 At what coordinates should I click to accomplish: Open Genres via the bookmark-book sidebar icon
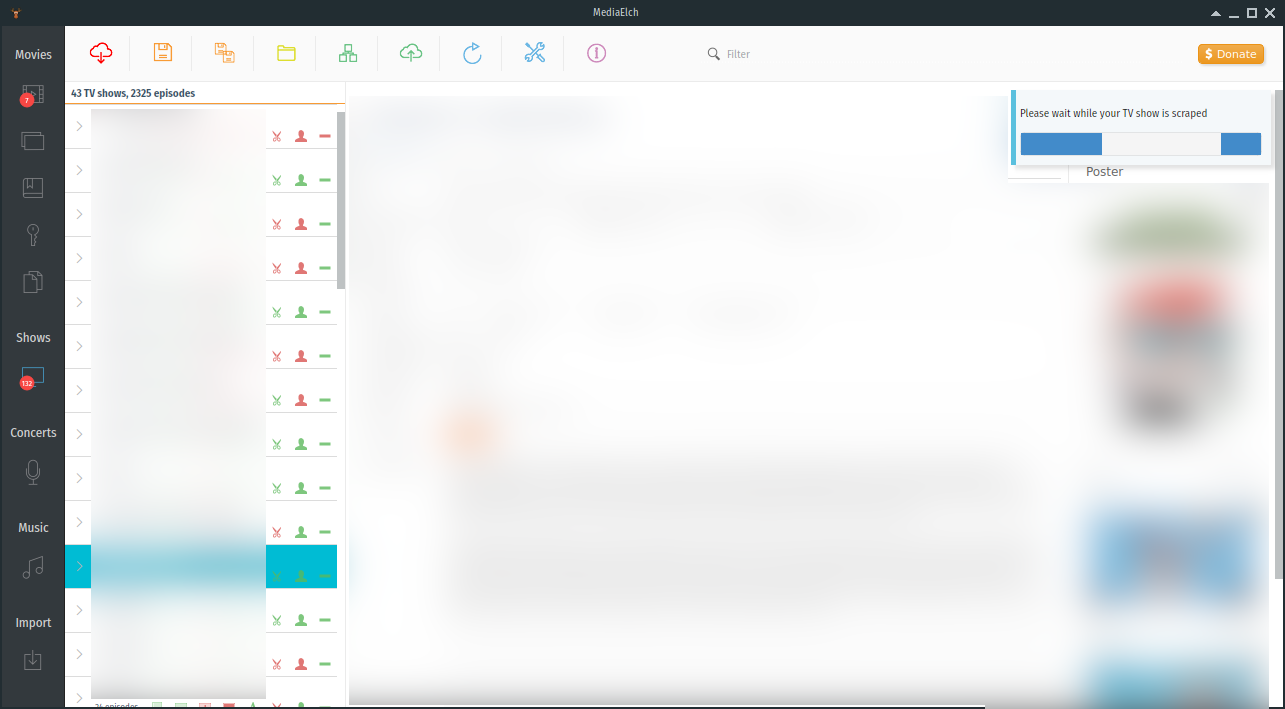(33, 187)
